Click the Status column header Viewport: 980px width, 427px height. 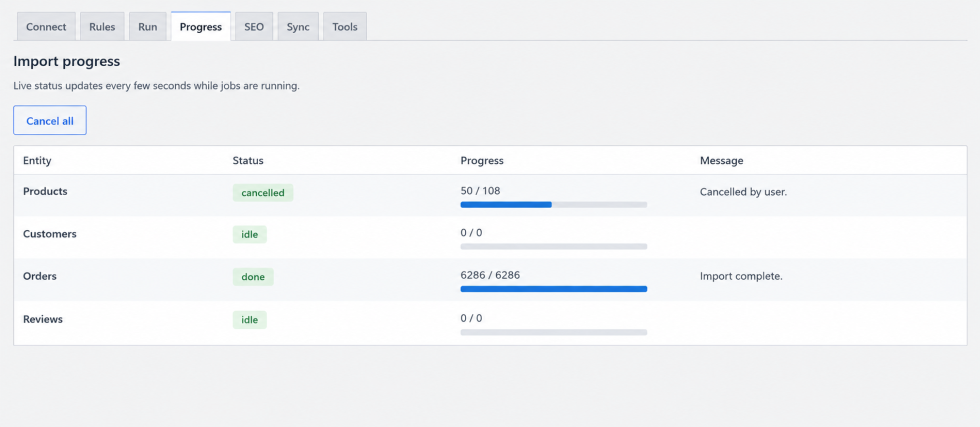(x=248, y=161)
